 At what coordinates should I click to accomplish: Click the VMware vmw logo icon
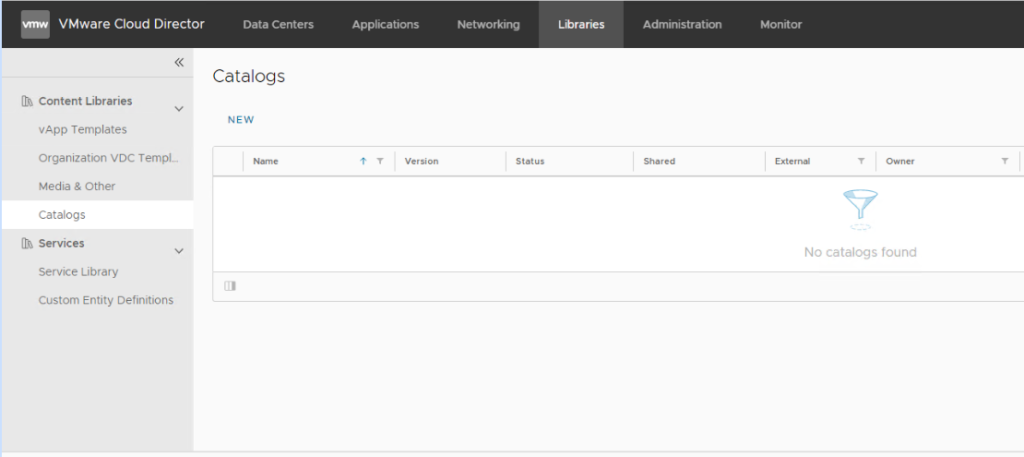click(35, 24)
